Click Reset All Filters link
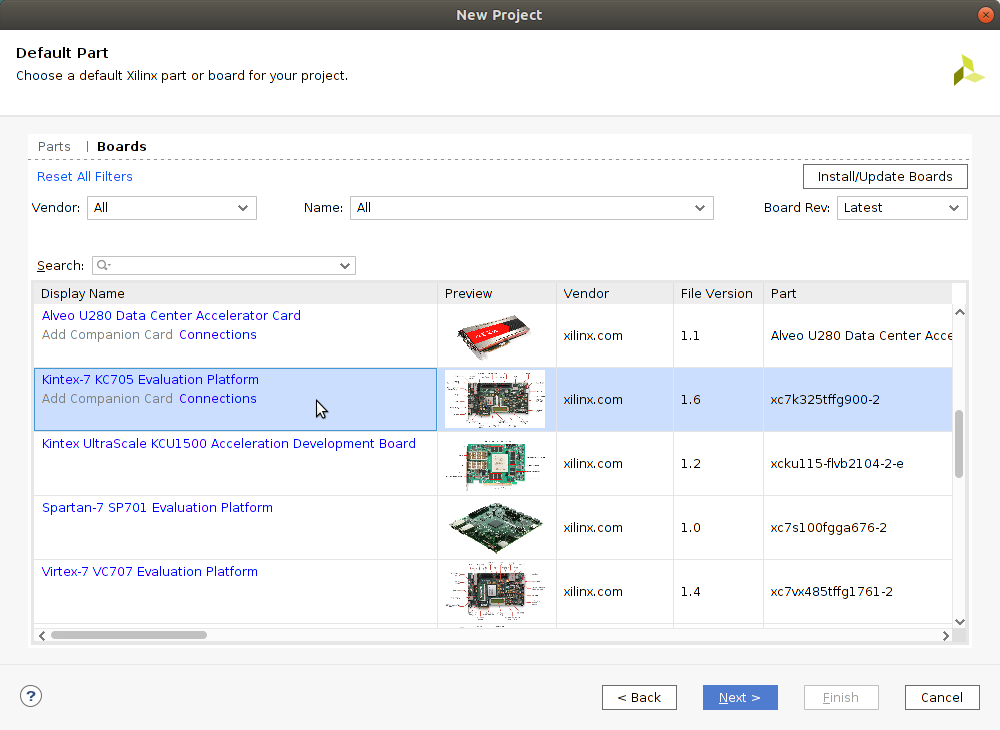1000x730 pixels. [x=85, y=177]
